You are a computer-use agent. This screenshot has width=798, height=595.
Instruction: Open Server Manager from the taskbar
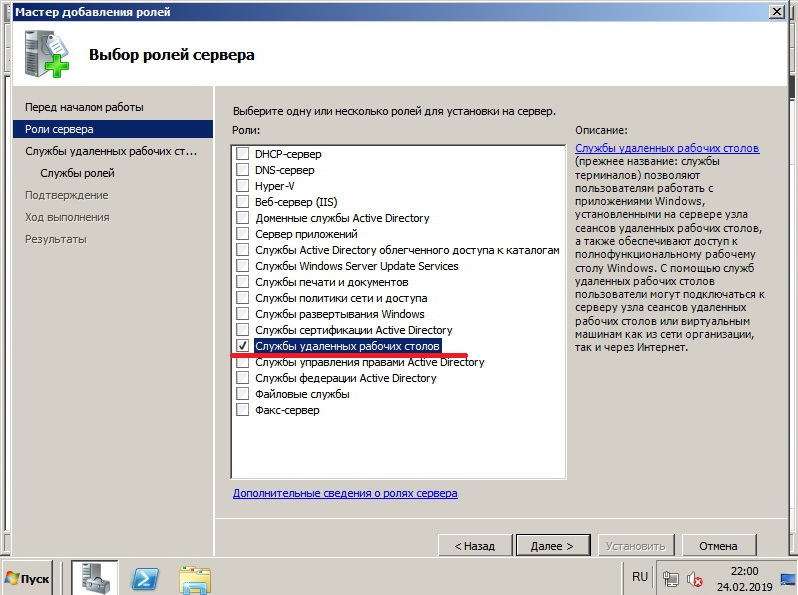[x=95, y=578]
